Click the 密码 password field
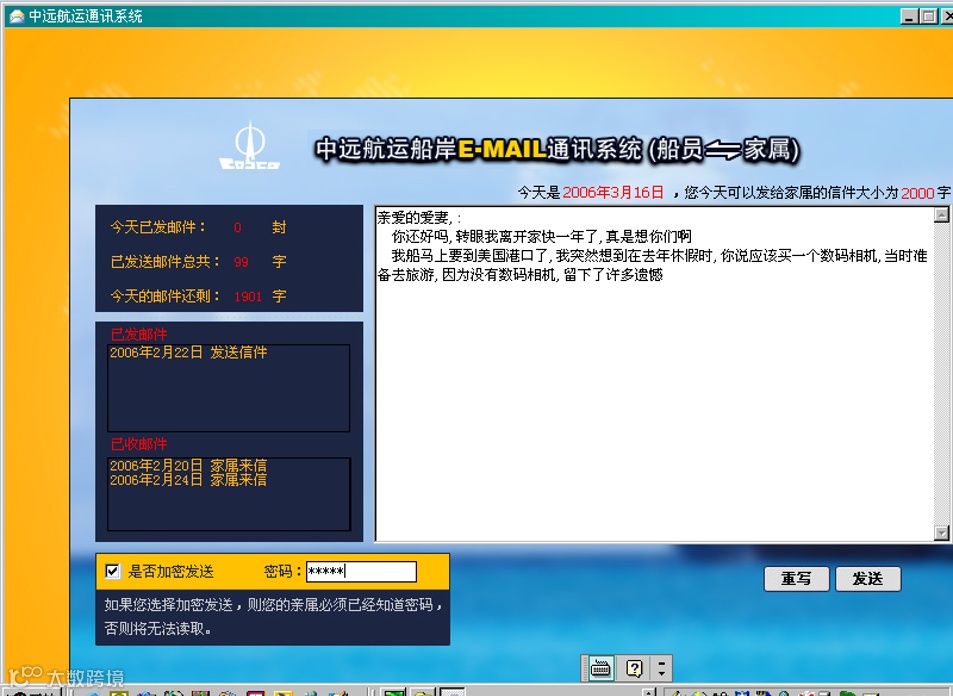Viewport: 953px width, 696px height. [x=361, y=571]
